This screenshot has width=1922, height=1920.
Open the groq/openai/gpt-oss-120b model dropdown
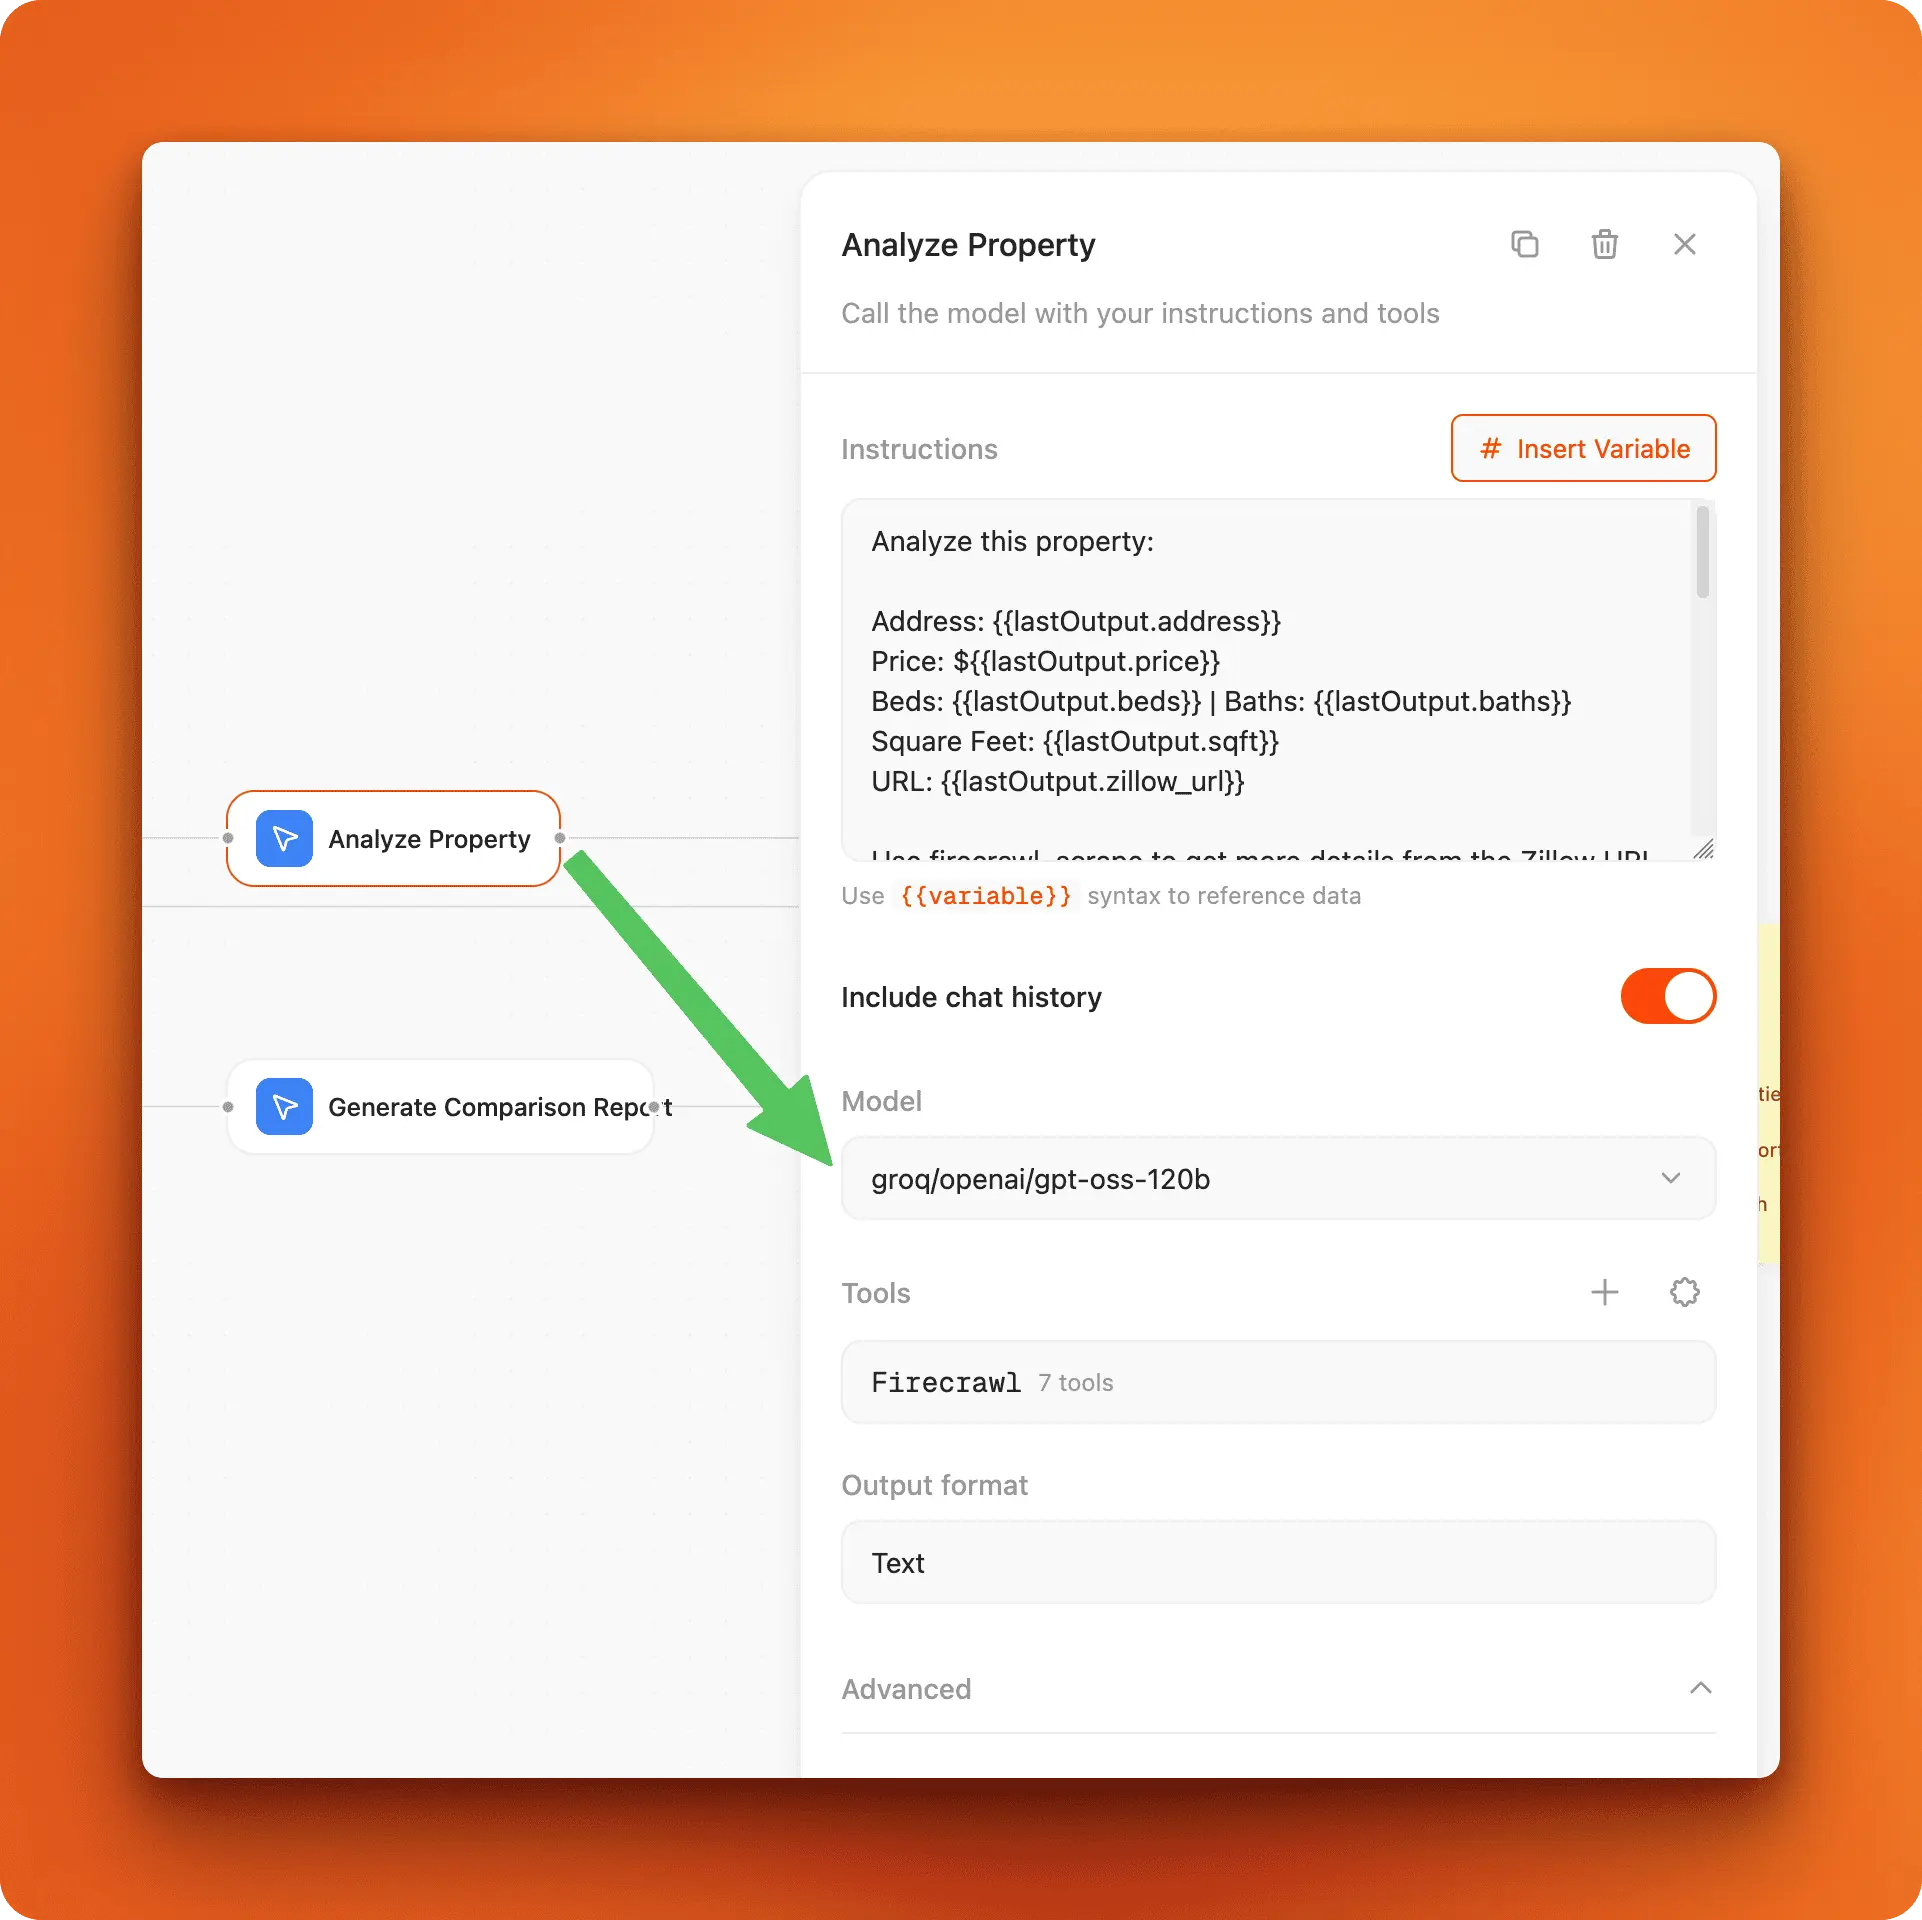(x=1278, y=1178)
